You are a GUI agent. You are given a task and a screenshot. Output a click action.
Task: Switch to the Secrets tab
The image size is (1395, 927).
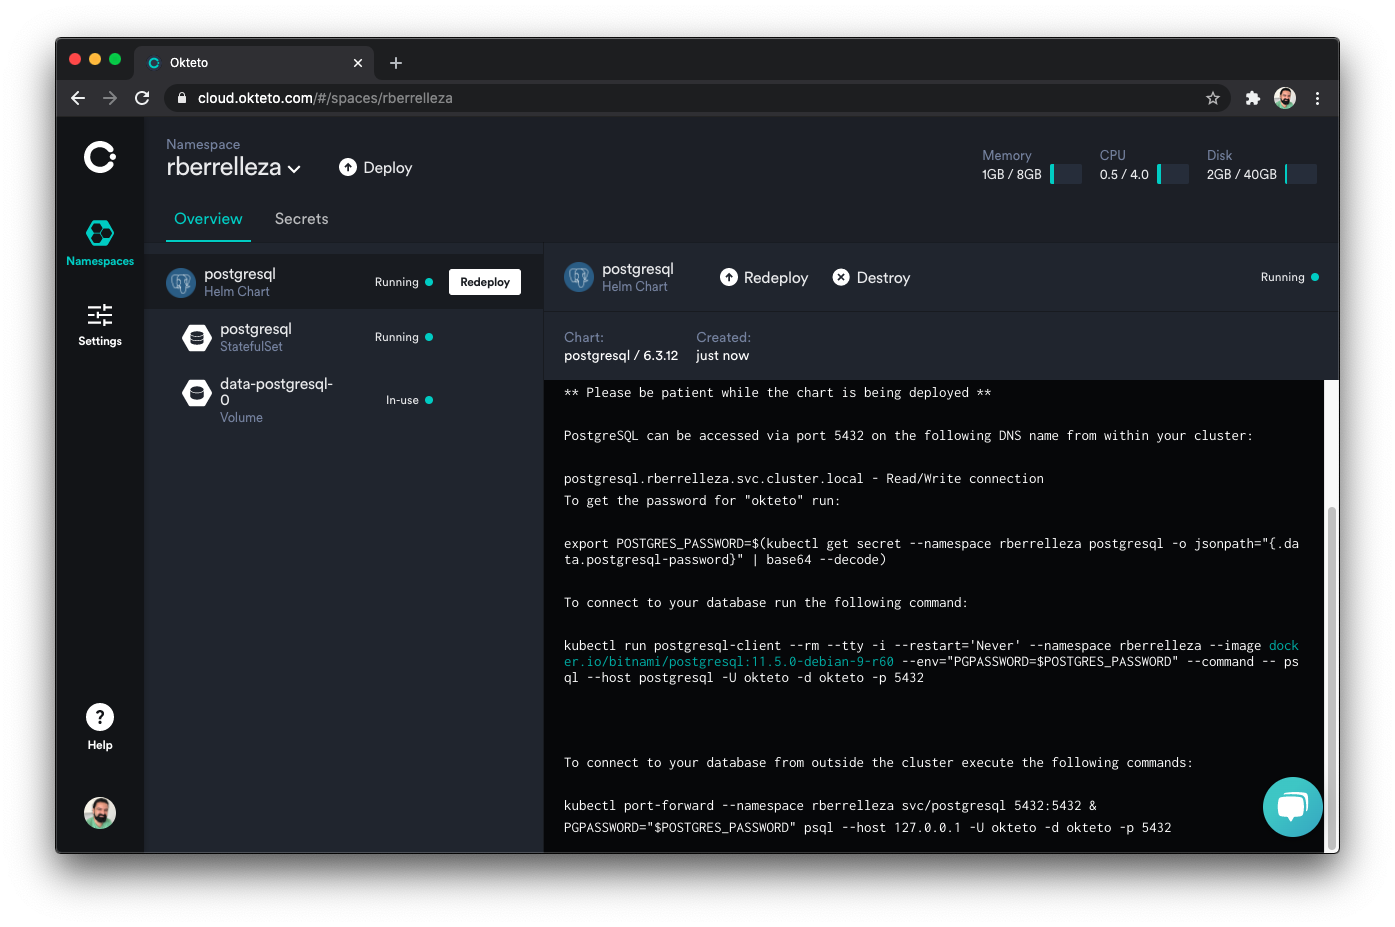(x=302, y=219)
